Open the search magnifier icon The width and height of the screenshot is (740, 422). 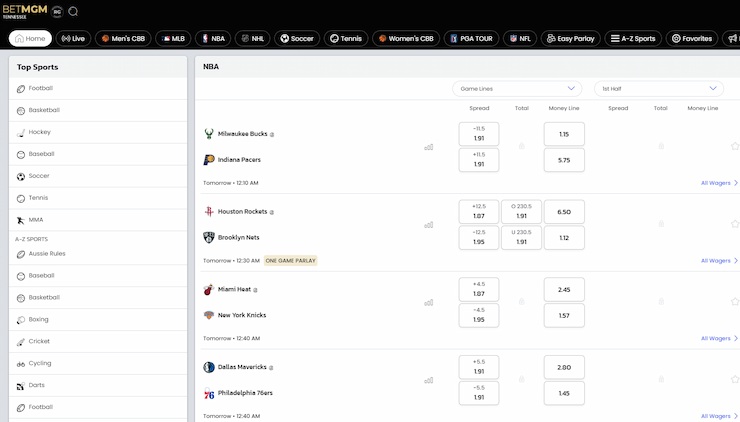tap(73, 11)
